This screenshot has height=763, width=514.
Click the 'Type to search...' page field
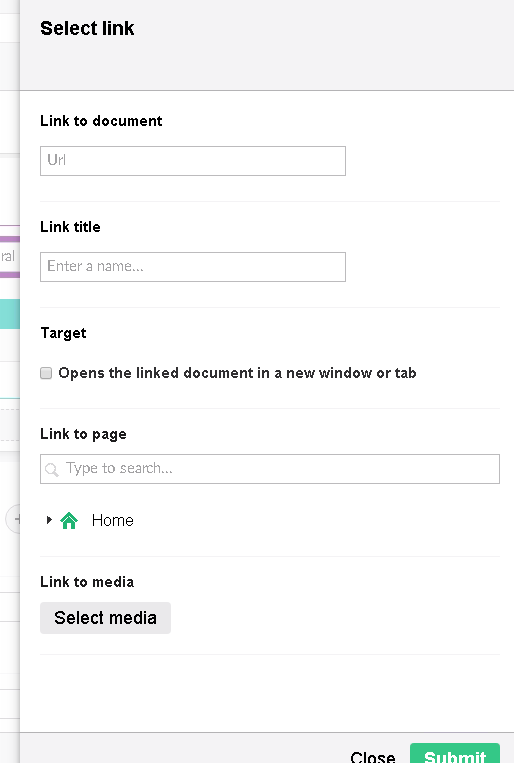[270, 469]
